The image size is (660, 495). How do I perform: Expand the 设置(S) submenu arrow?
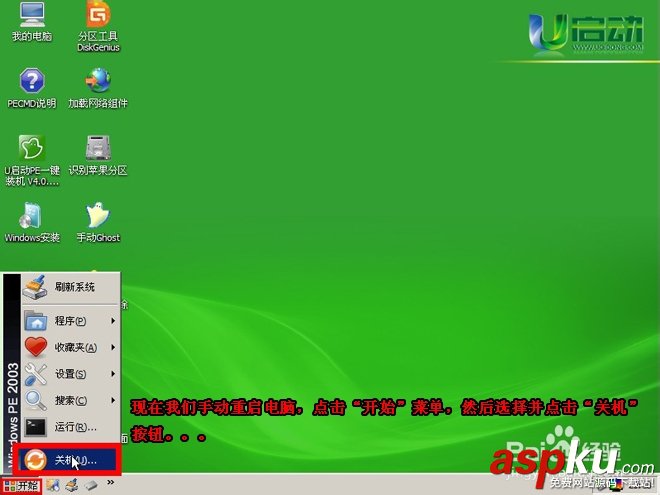pos(113,374)
